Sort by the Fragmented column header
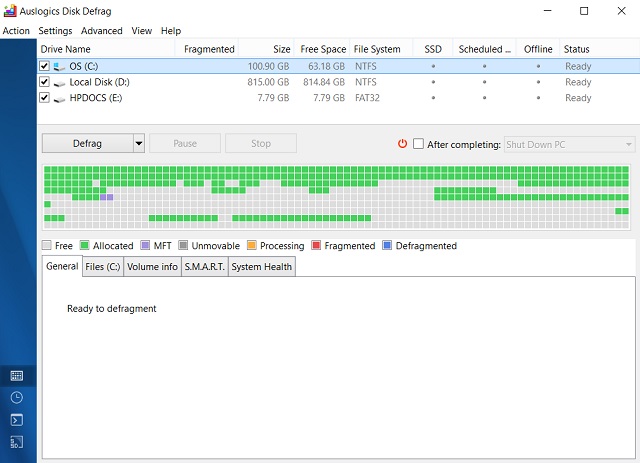Image resolution: width=640 pixels, height=463 pixels. [207, 49]
